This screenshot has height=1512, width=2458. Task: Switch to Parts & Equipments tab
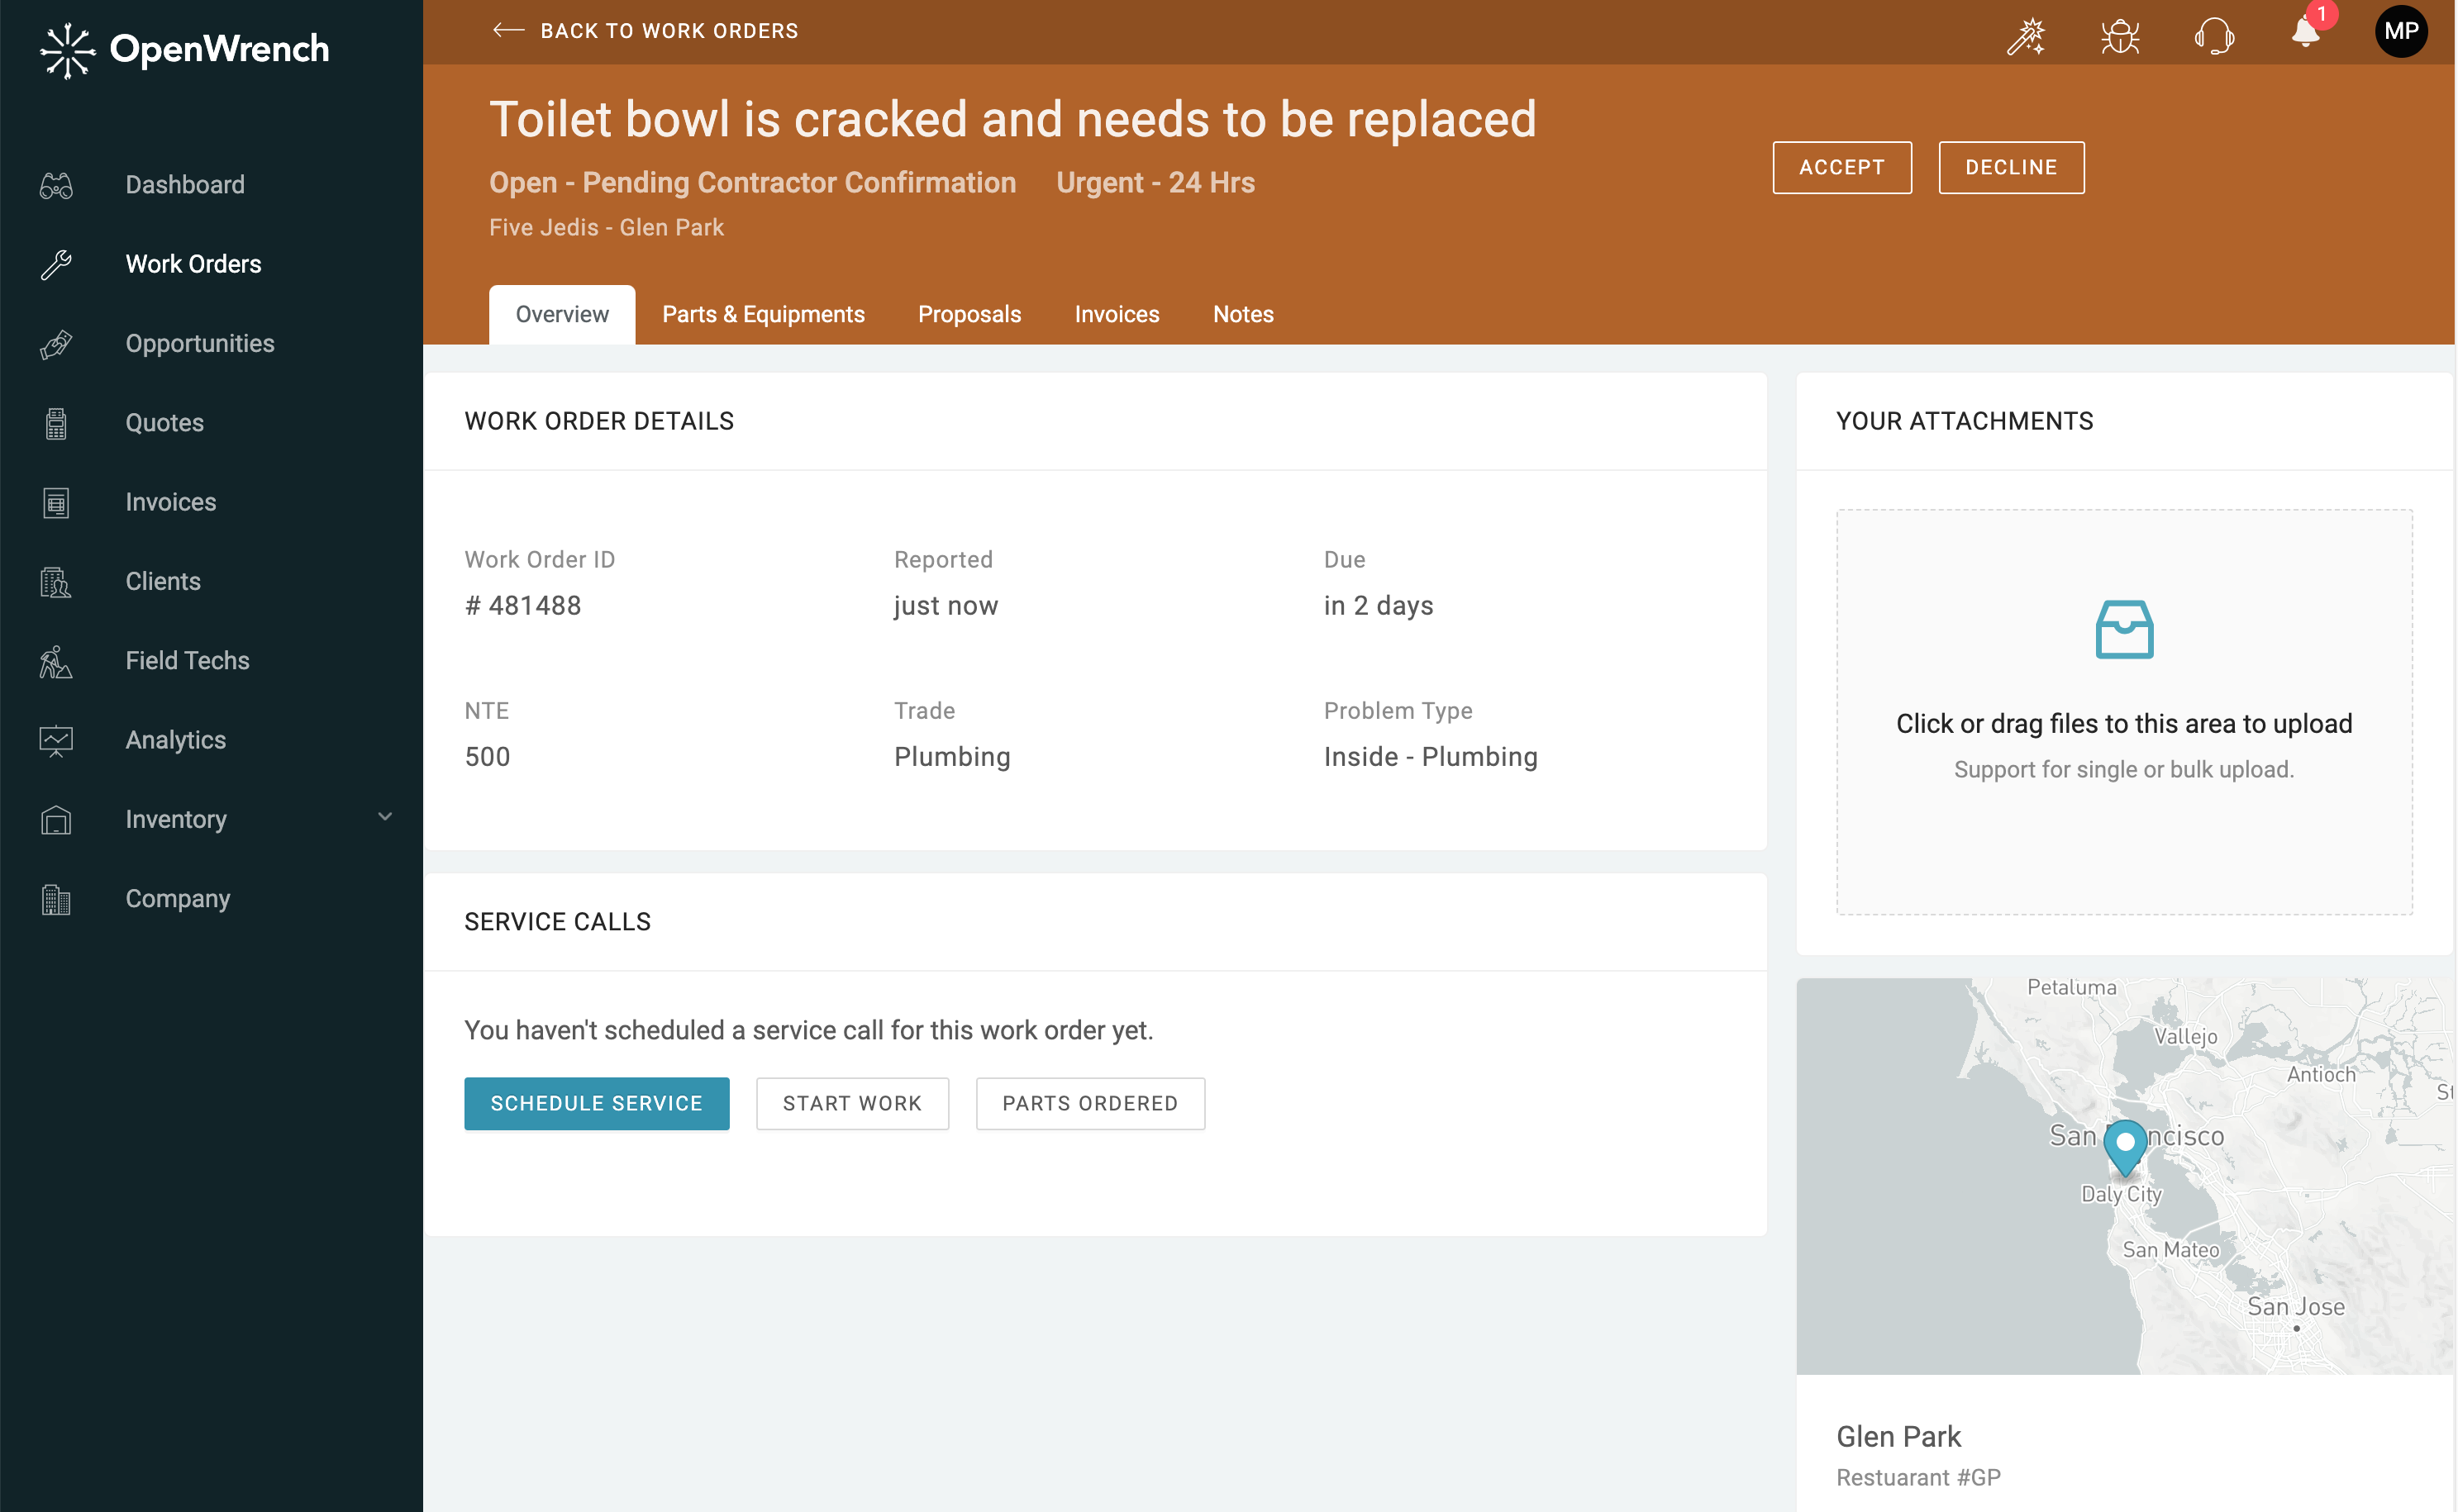[x=763, y=315]
